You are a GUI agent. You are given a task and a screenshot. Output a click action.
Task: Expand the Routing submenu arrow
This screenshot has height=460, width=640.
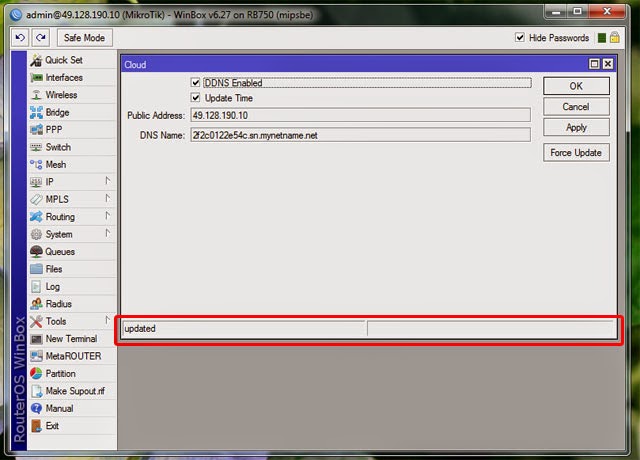point(107,216)
